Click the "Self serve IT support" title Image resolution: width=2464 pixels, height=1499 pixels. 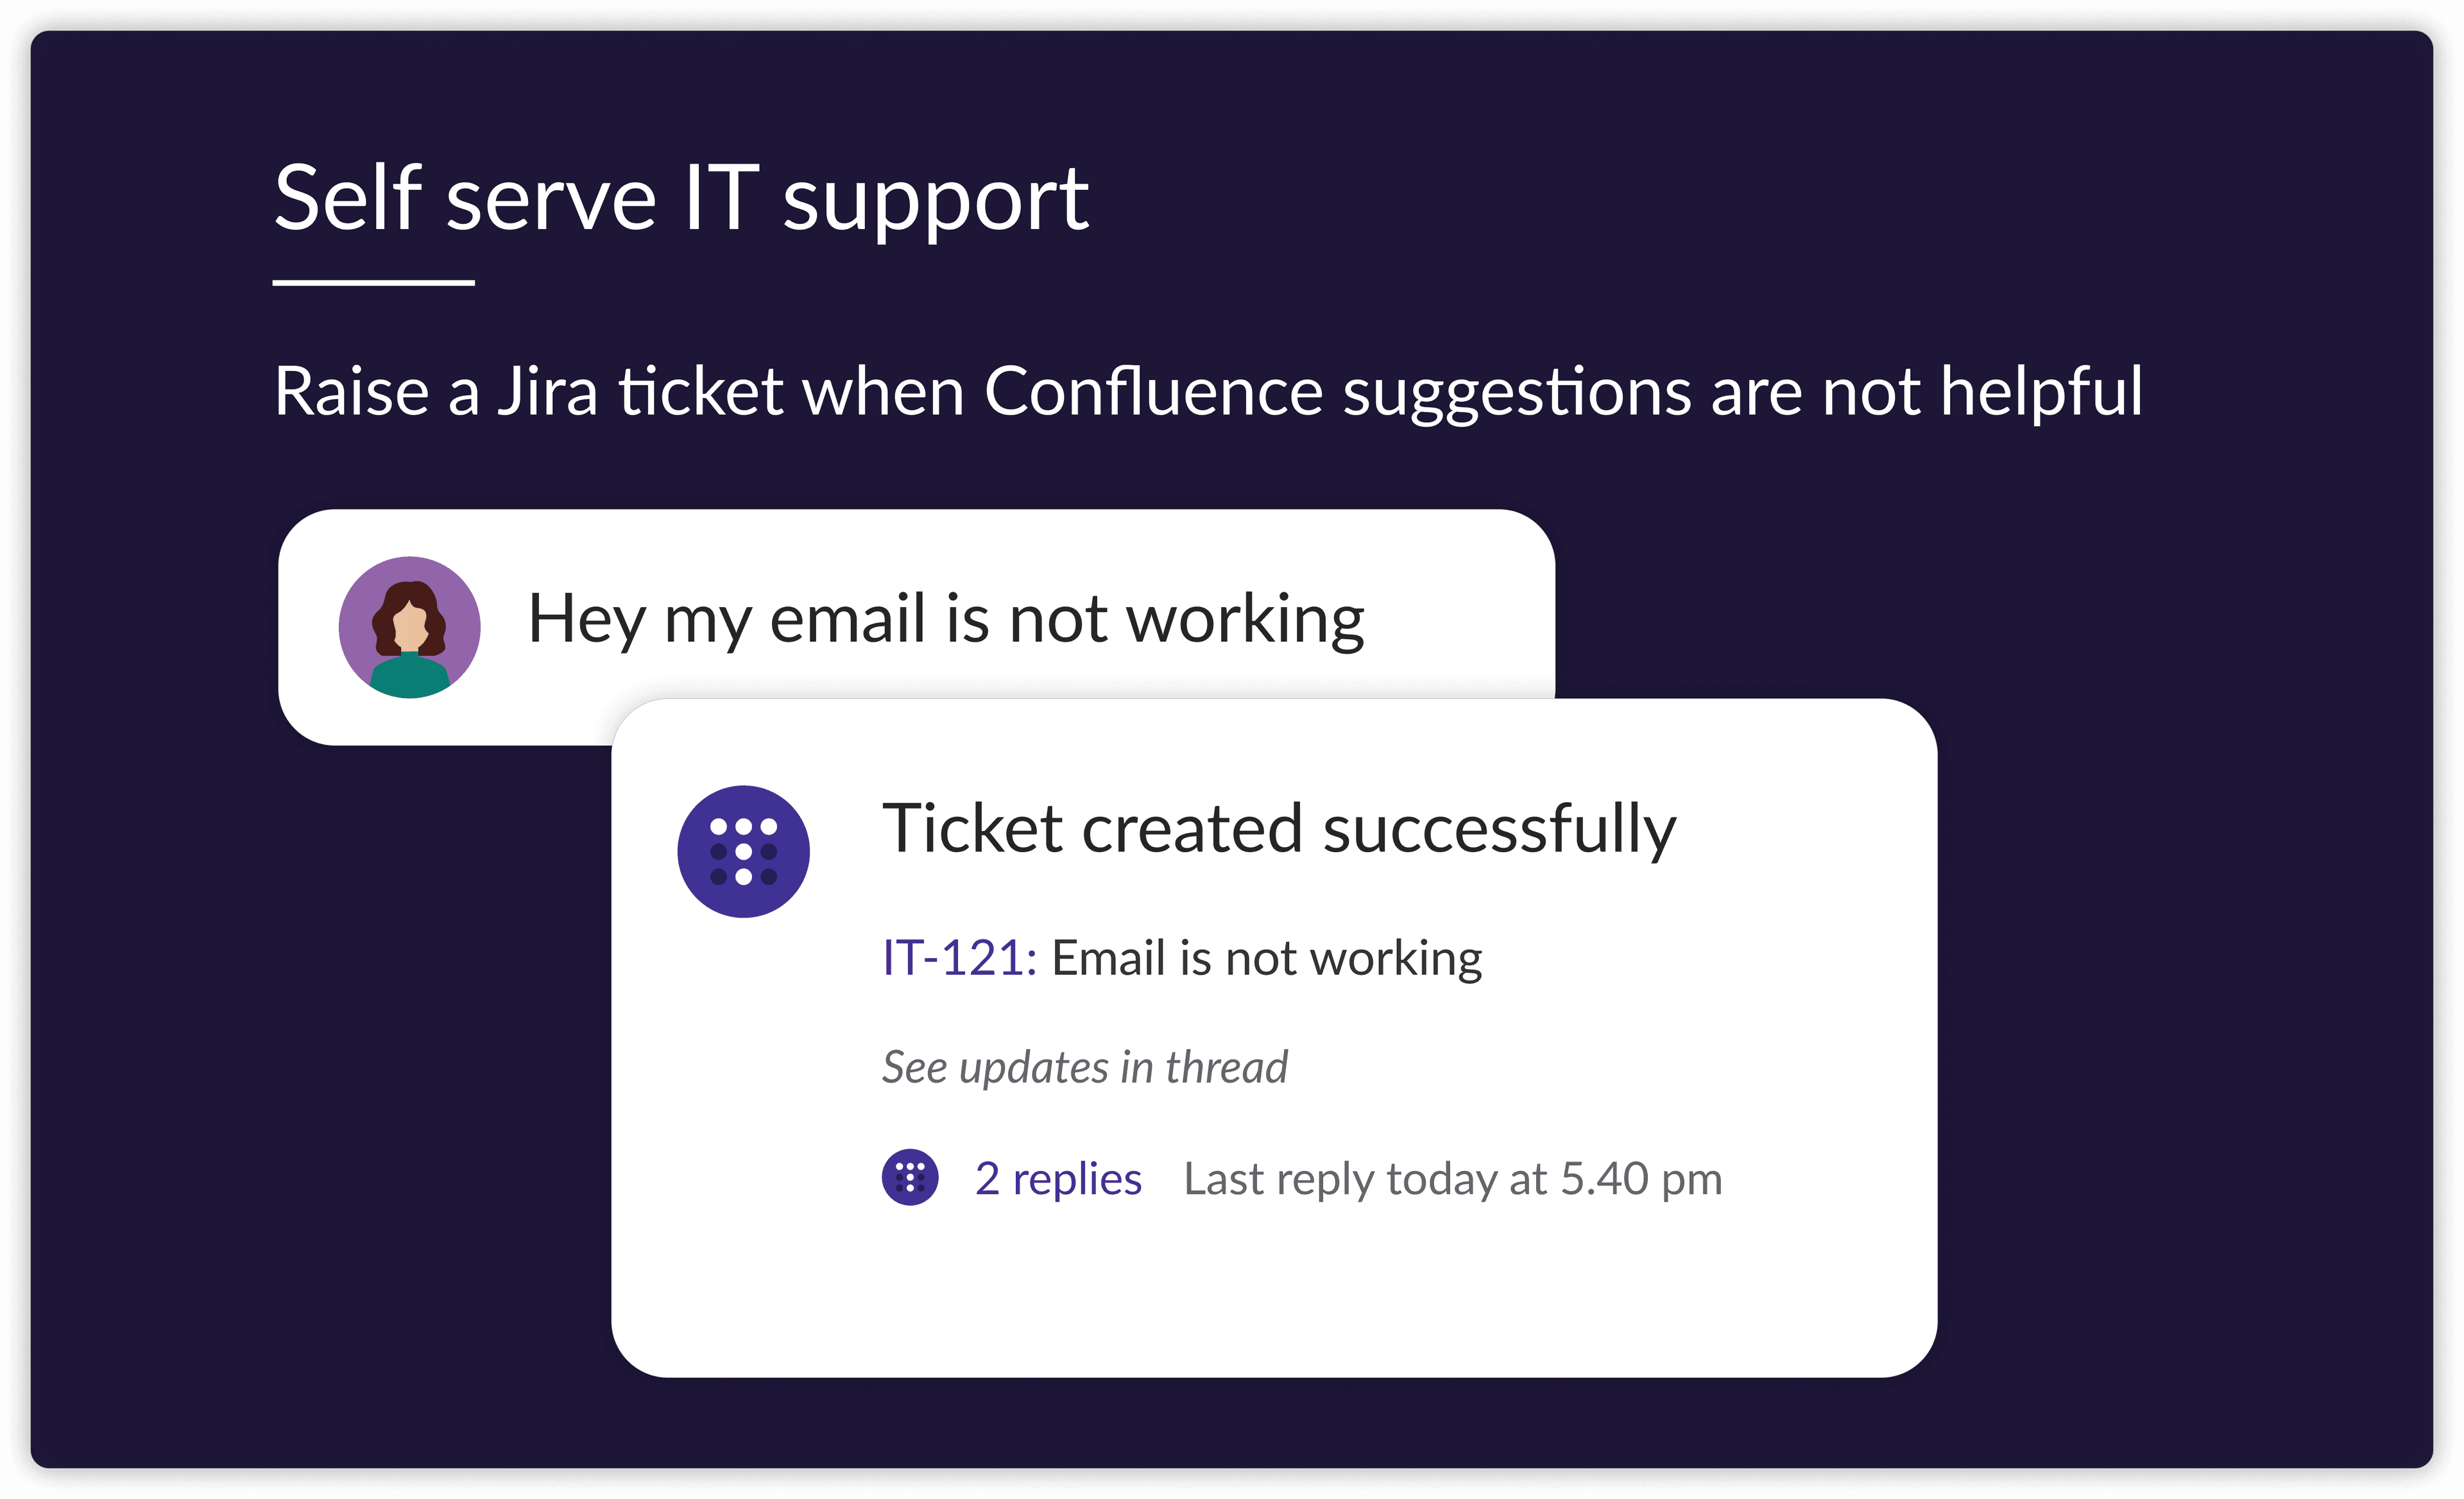pyautogui.click(x=681, y=198)
